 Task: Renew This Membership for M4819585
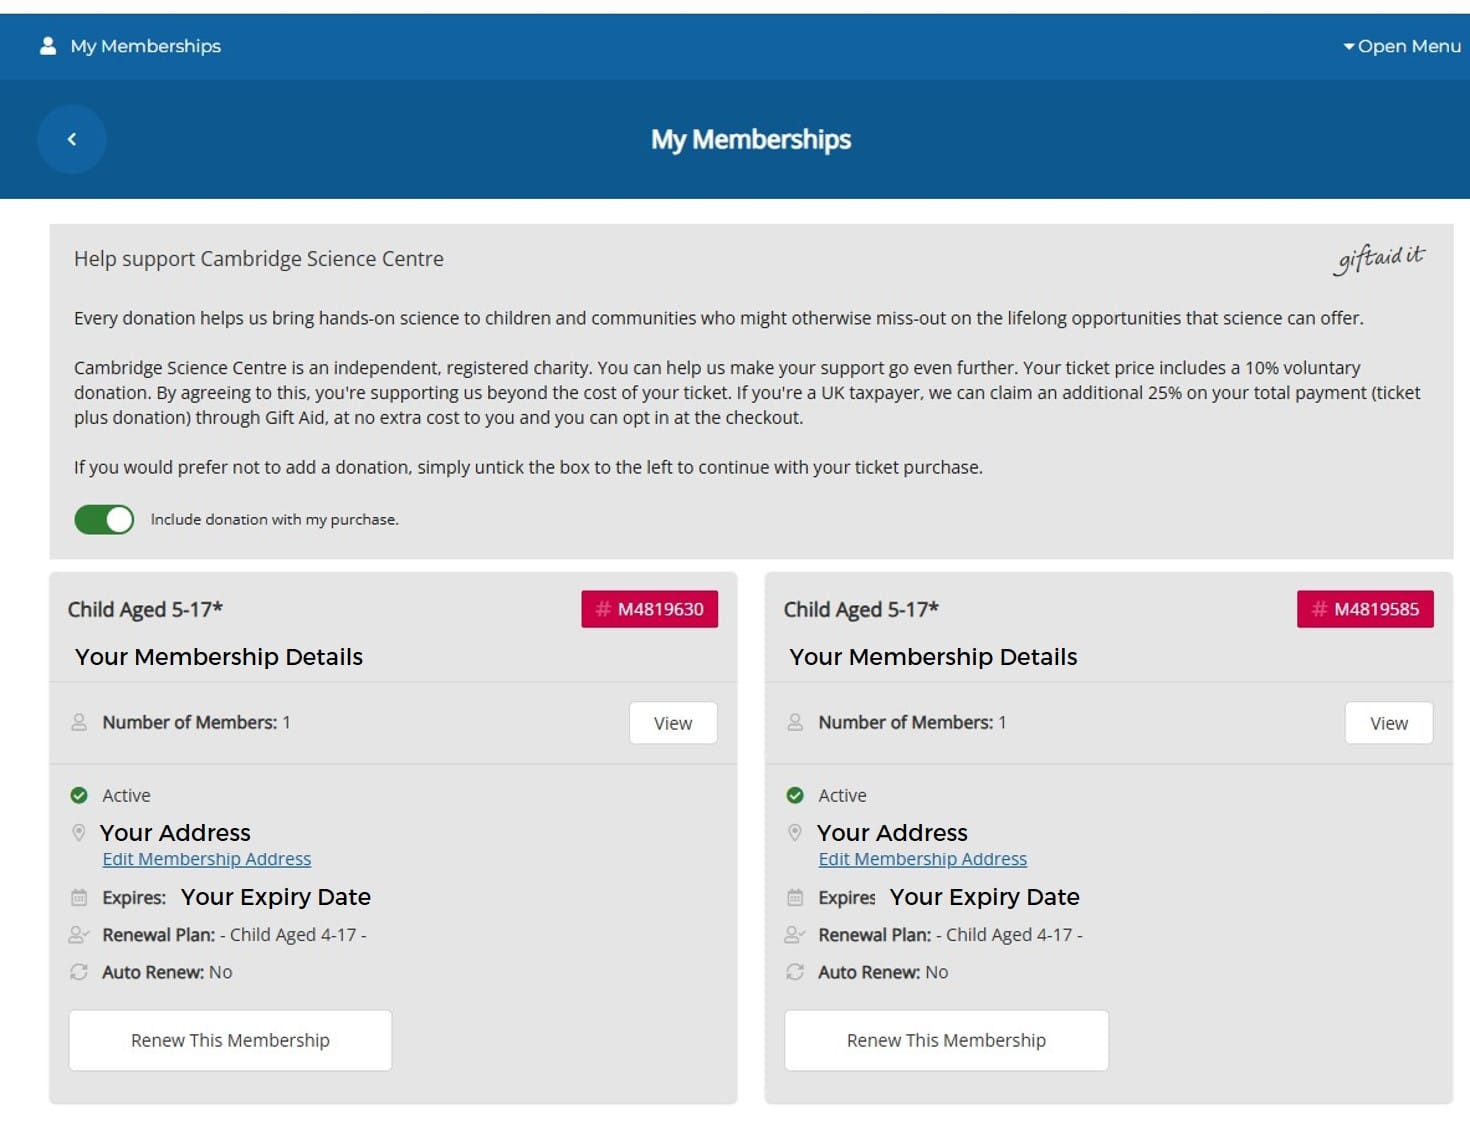point(946,1040)
